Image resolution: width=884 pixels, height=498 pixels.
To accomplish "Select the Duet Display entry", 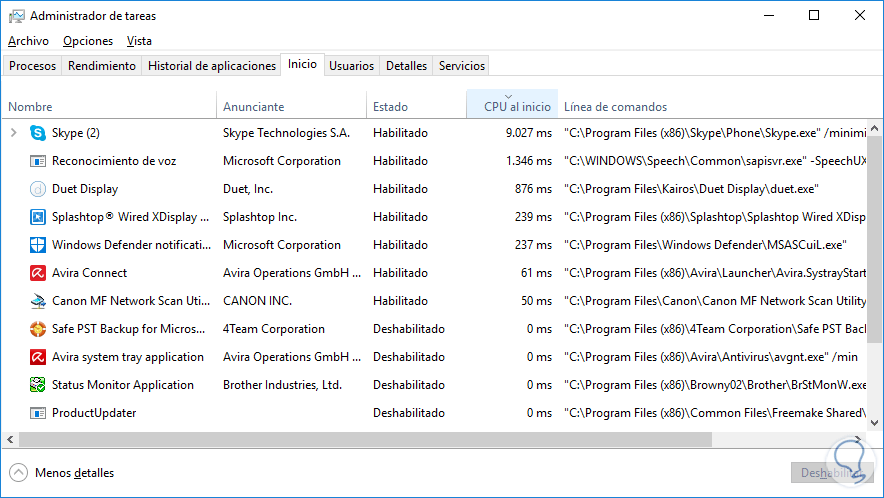I will [x=85, y=189].
